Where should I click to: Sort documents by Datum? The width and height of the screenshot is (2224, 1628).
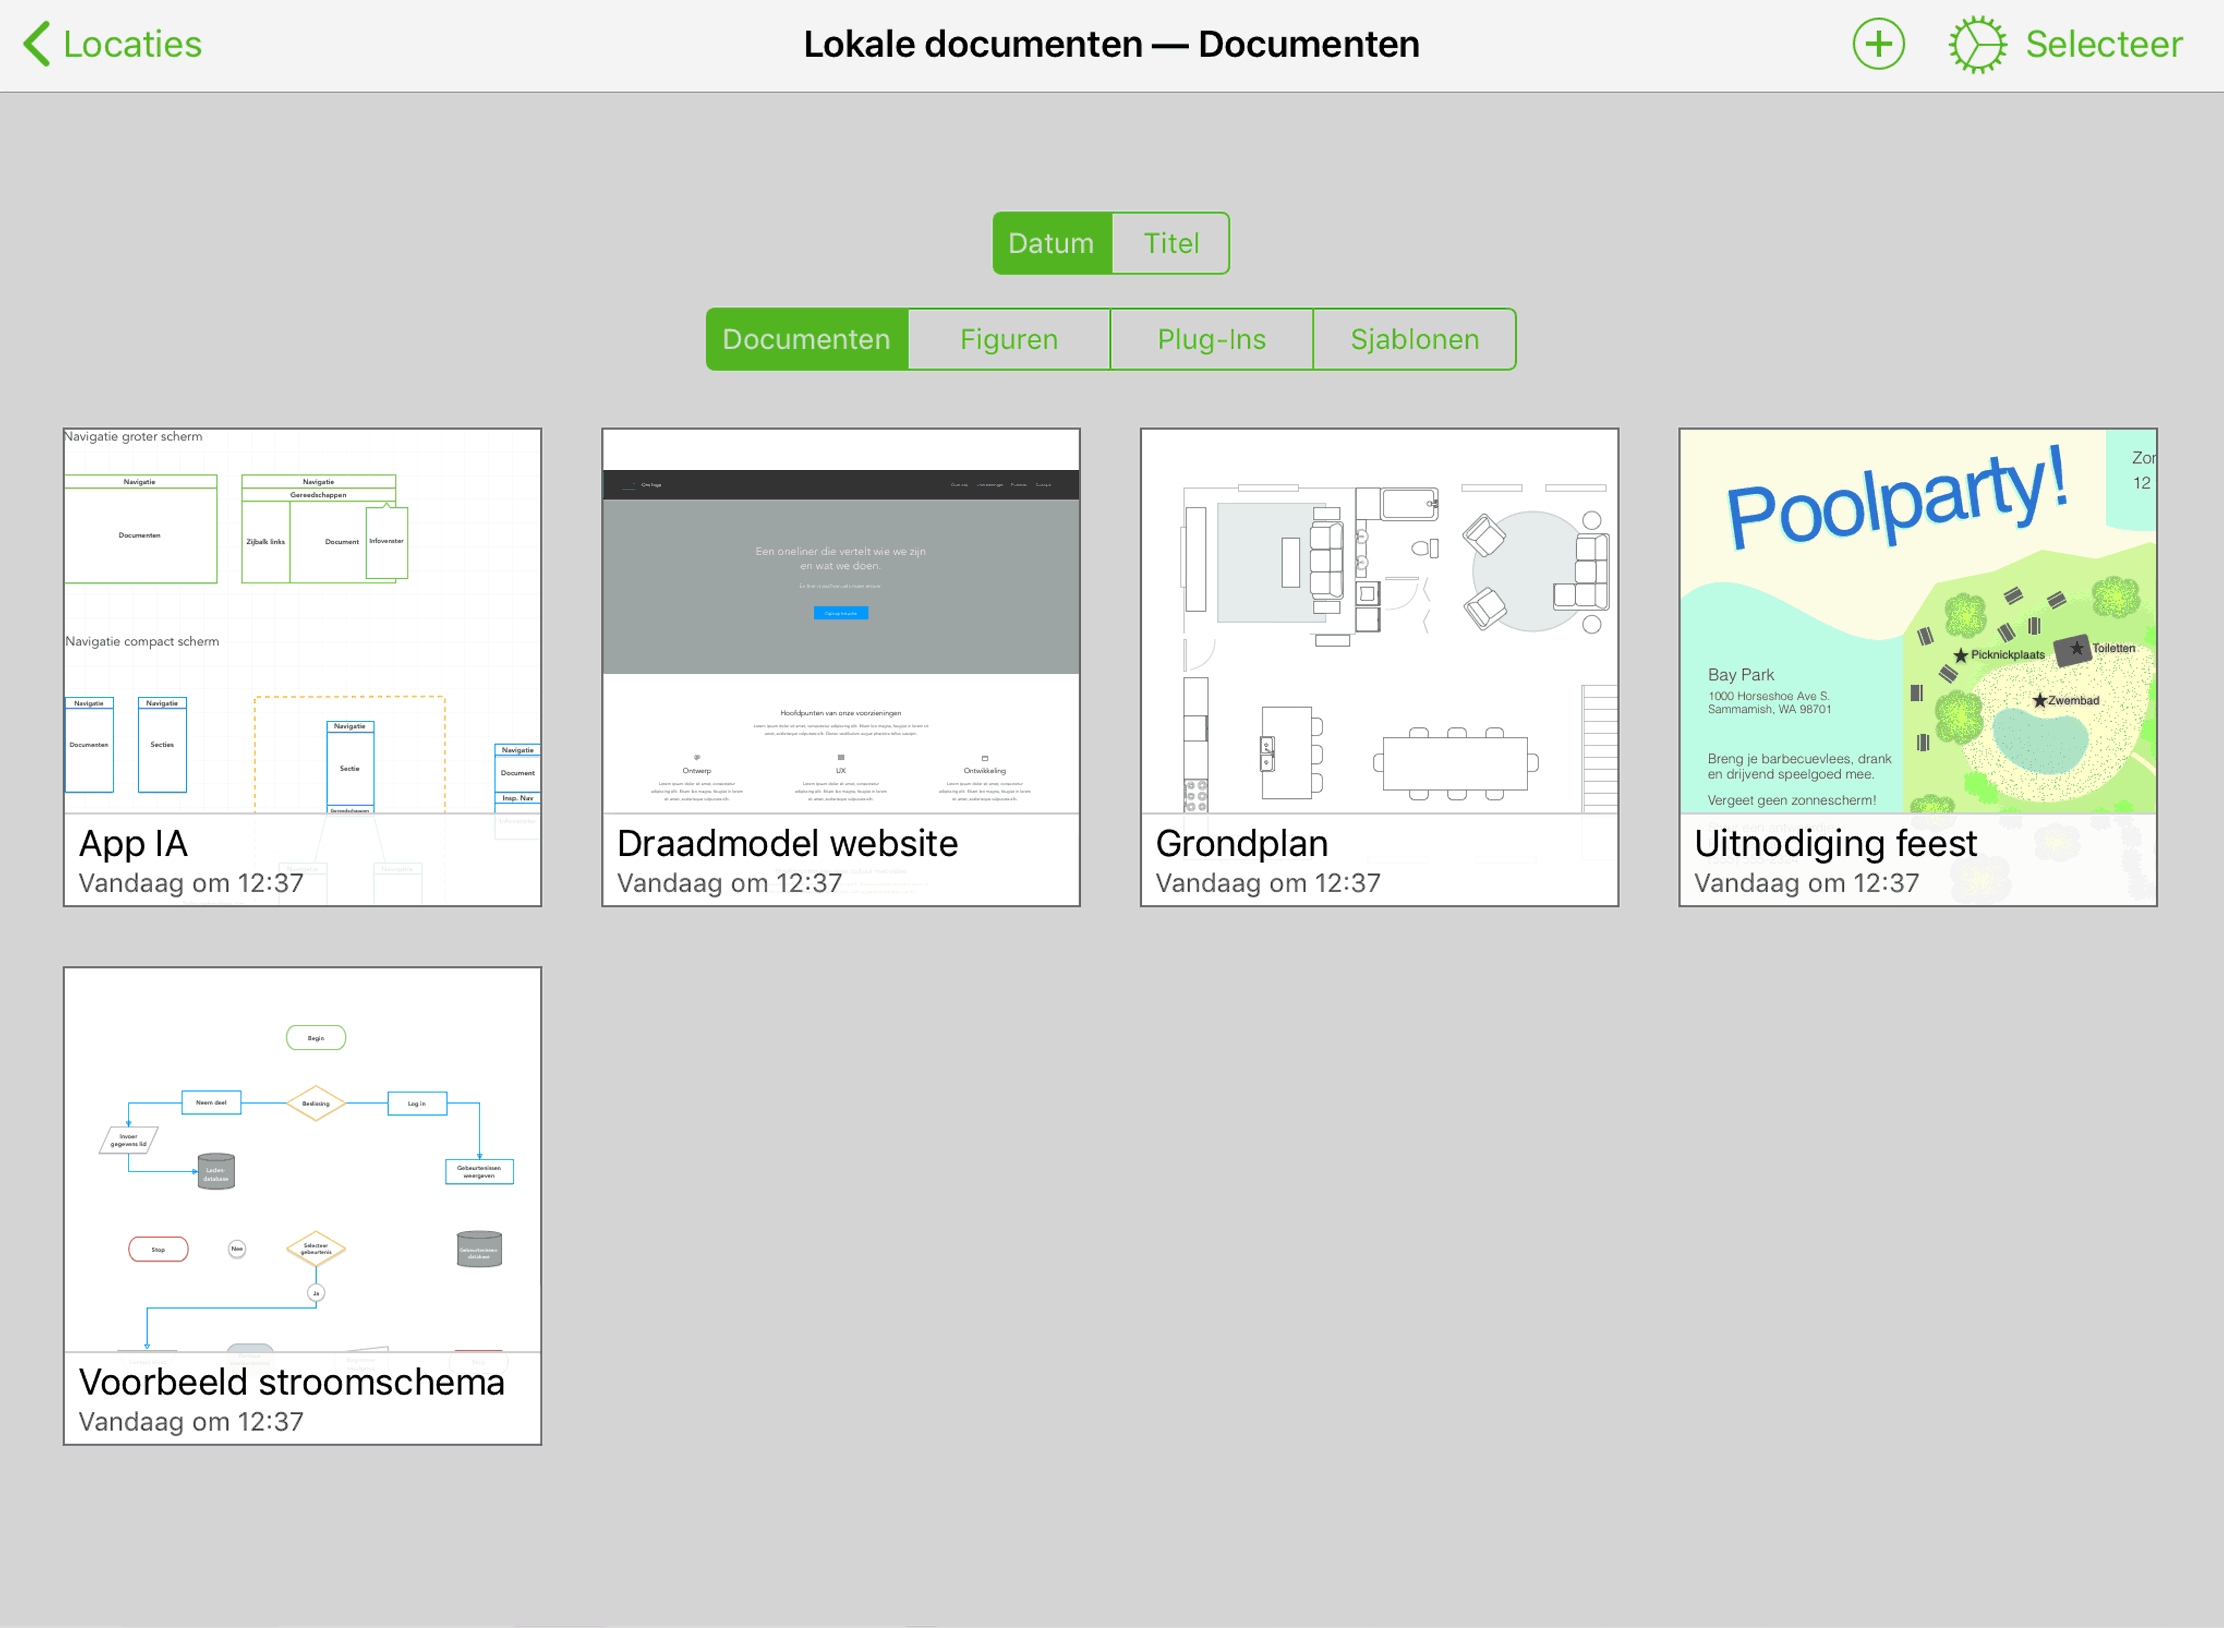[1051, 242]
